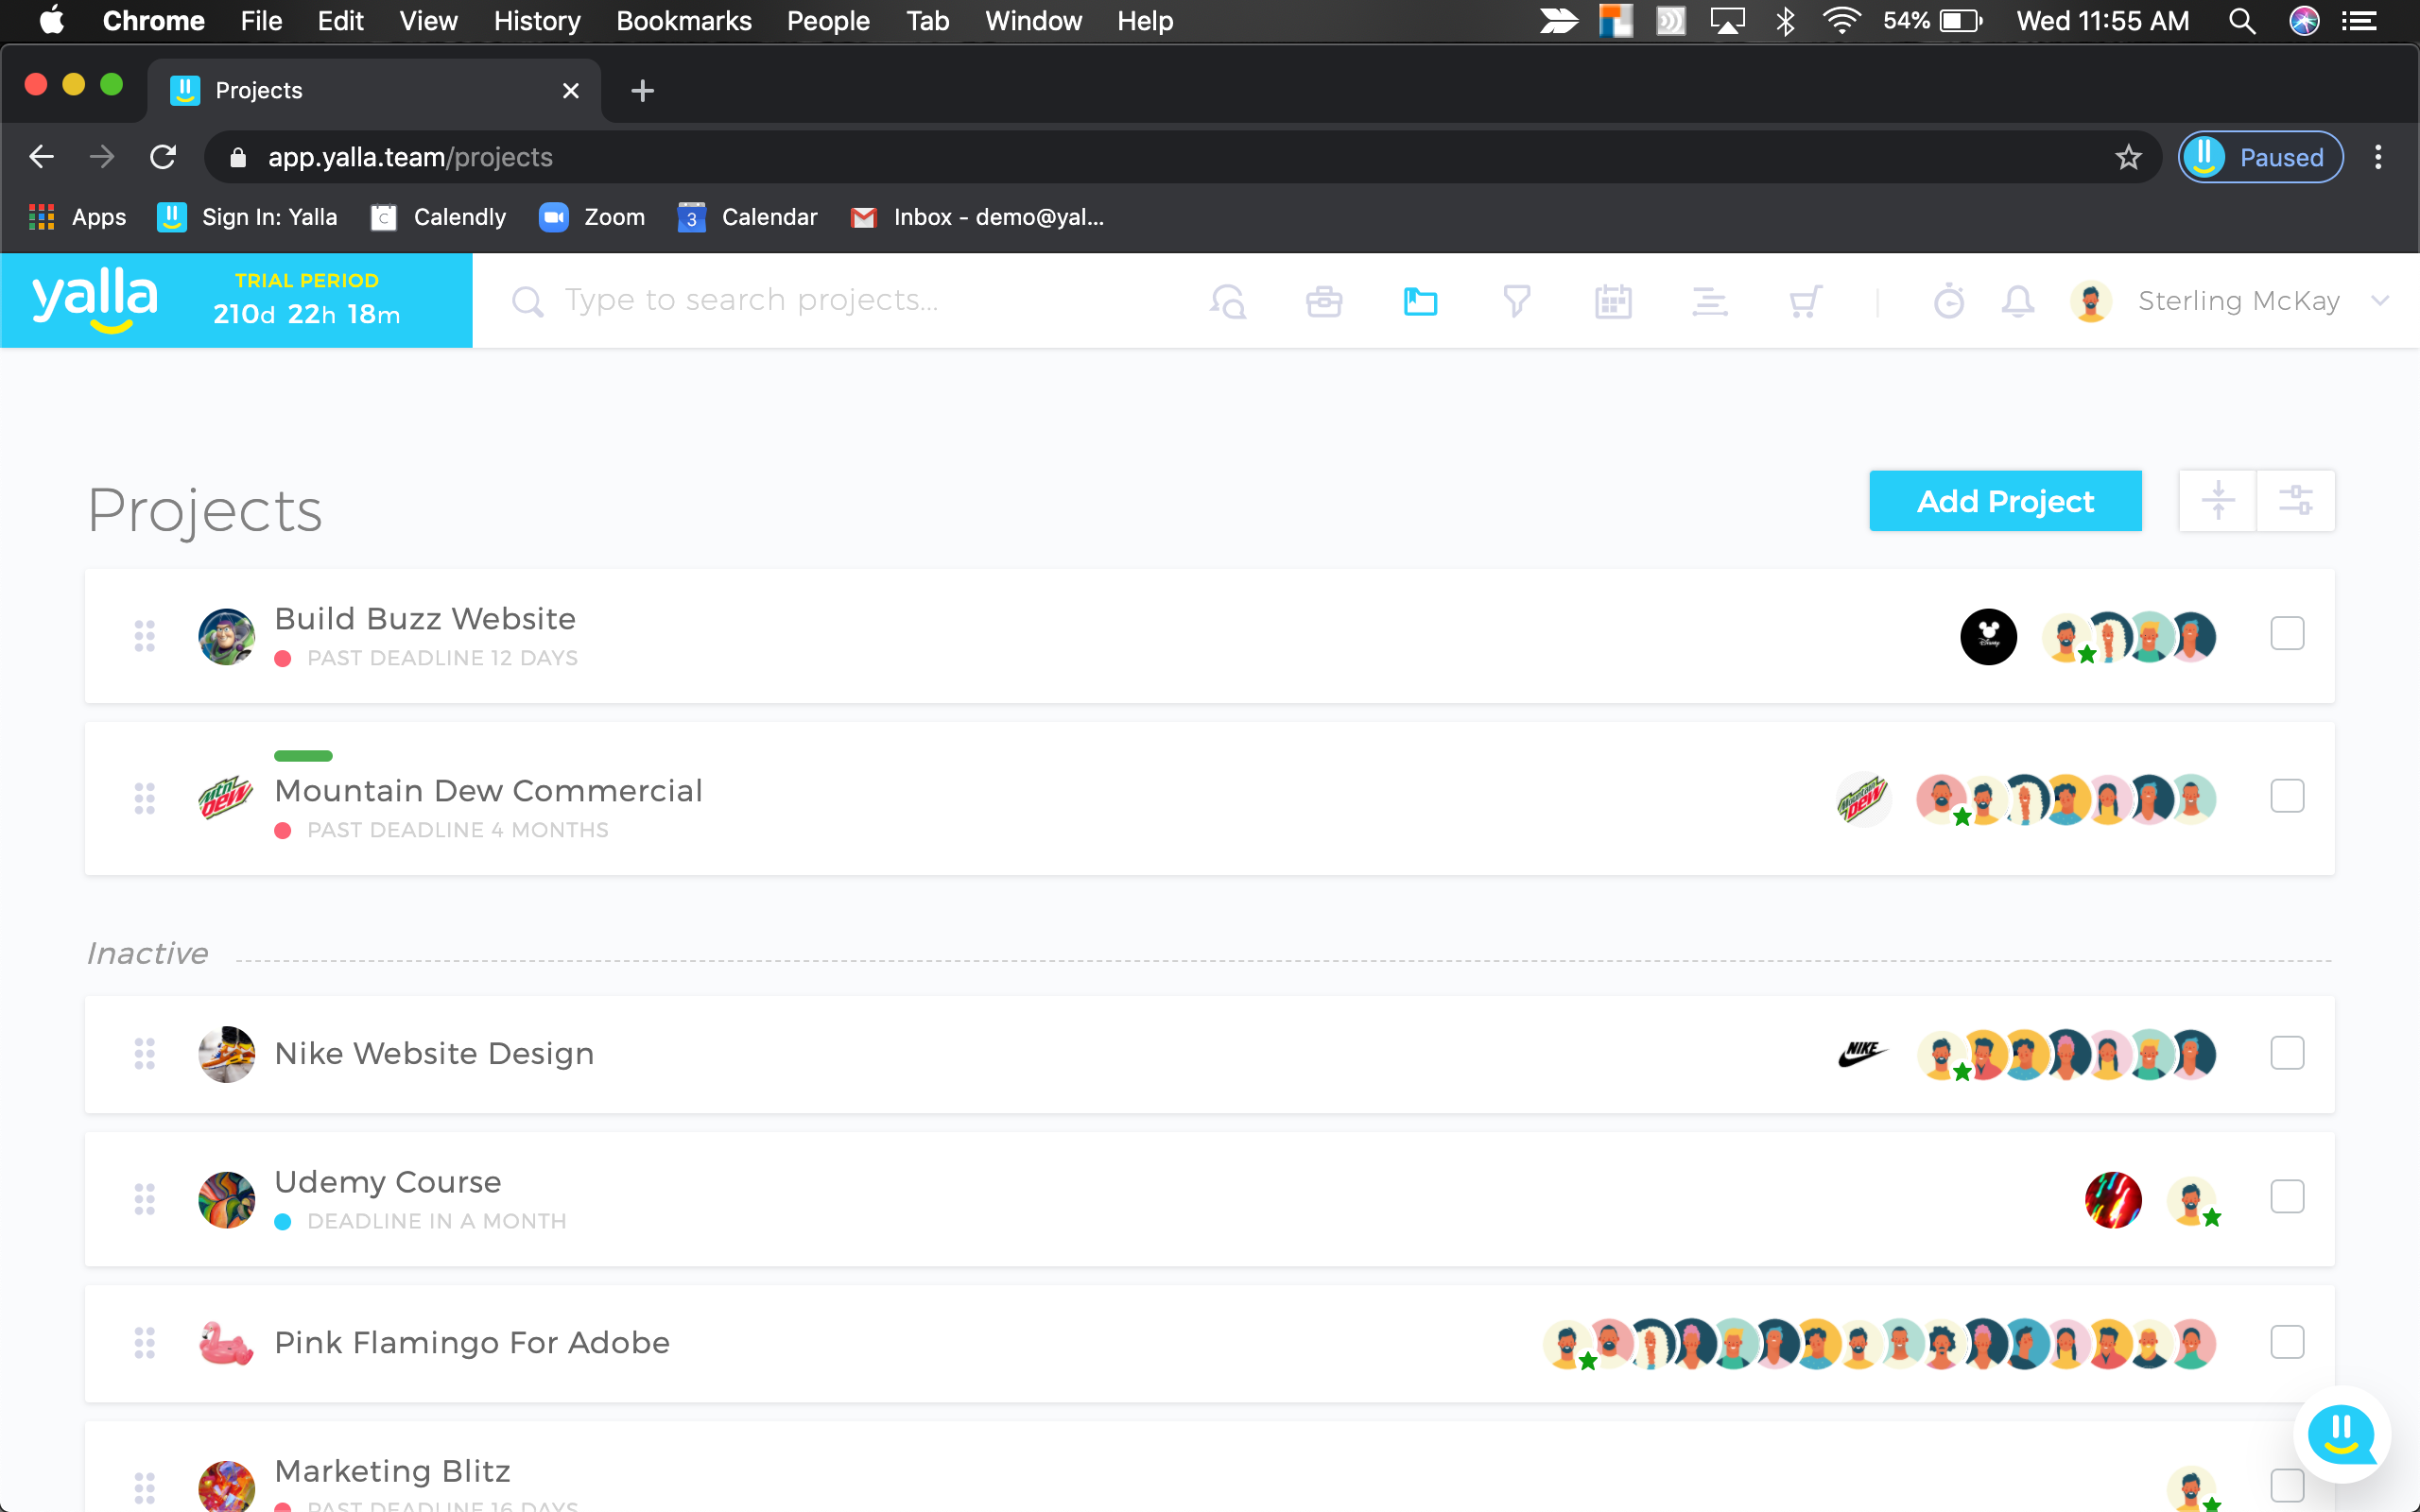Open the timer stopwatch icon
2420x1512 pixels.
(1948, 301)
